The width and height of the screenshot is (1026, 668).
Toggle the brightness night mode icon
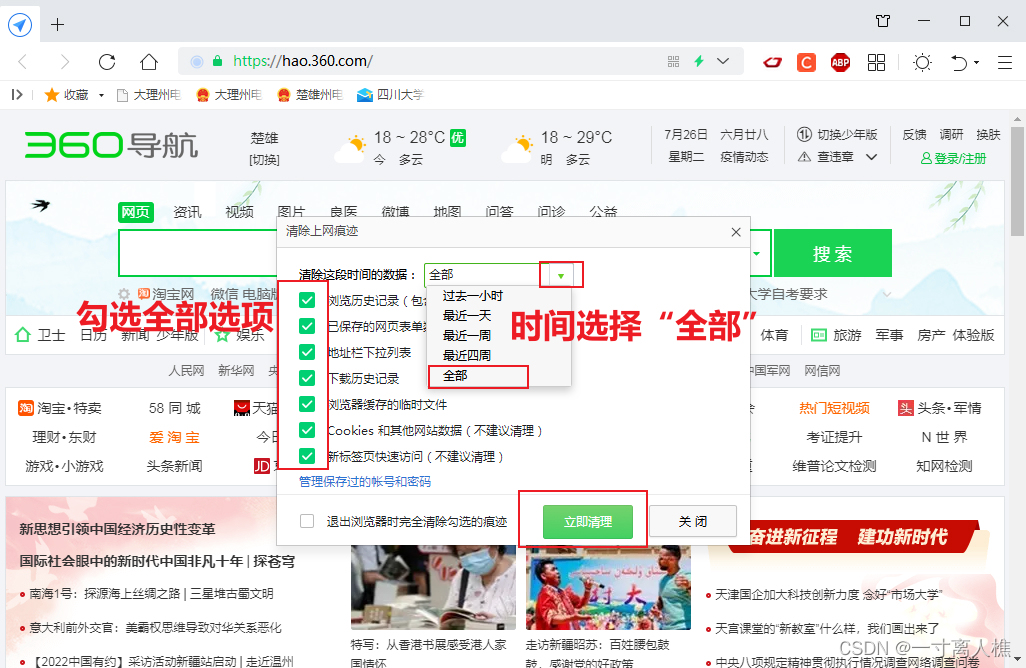[923, 62]
